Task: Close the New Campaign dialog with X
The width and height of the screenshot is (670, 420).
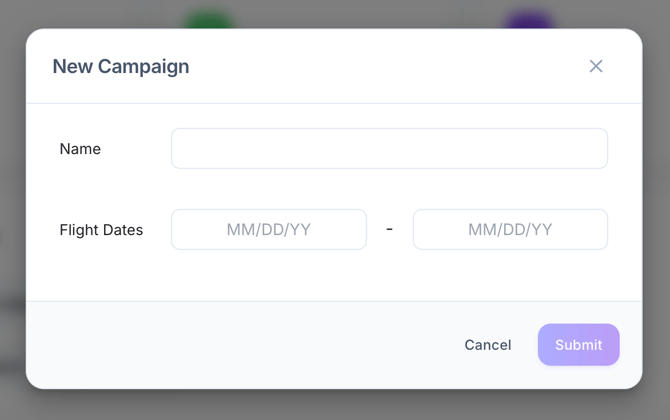Action: tap(596, 66)
